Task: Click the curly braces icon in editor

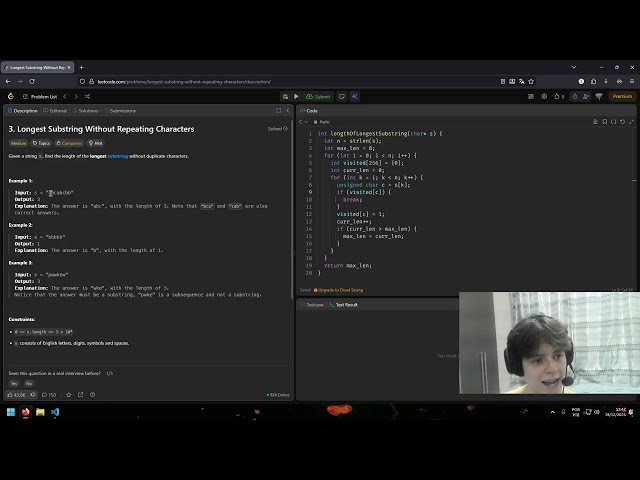Action: (613, 122)
